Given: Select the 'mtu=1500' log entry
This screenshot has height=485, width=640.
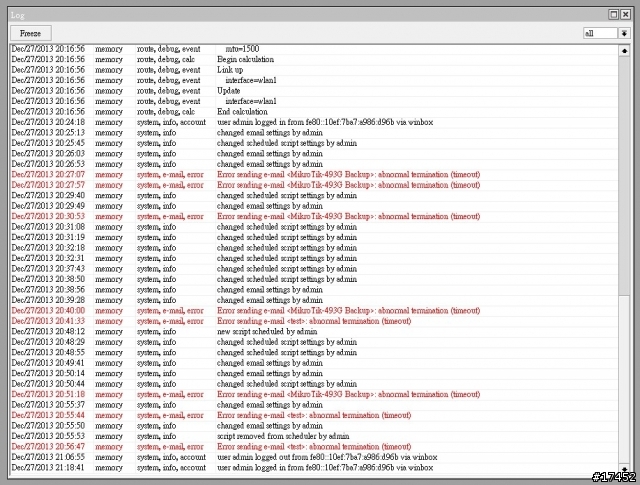Looking at the screenshot, I should click(314, 49).
